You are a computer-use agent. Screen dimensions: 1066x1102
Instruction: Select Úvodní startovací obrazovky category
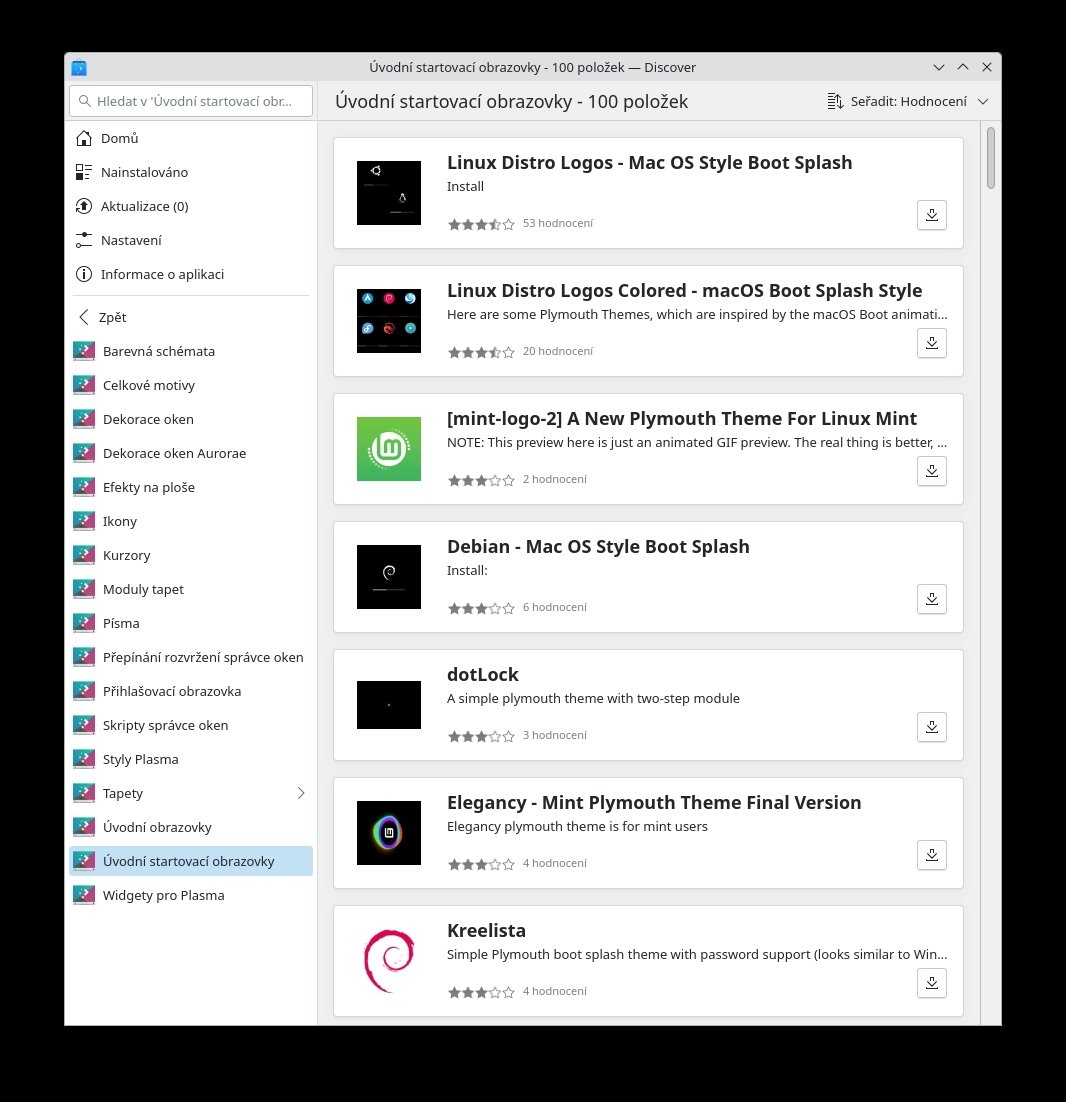[190, 862]
